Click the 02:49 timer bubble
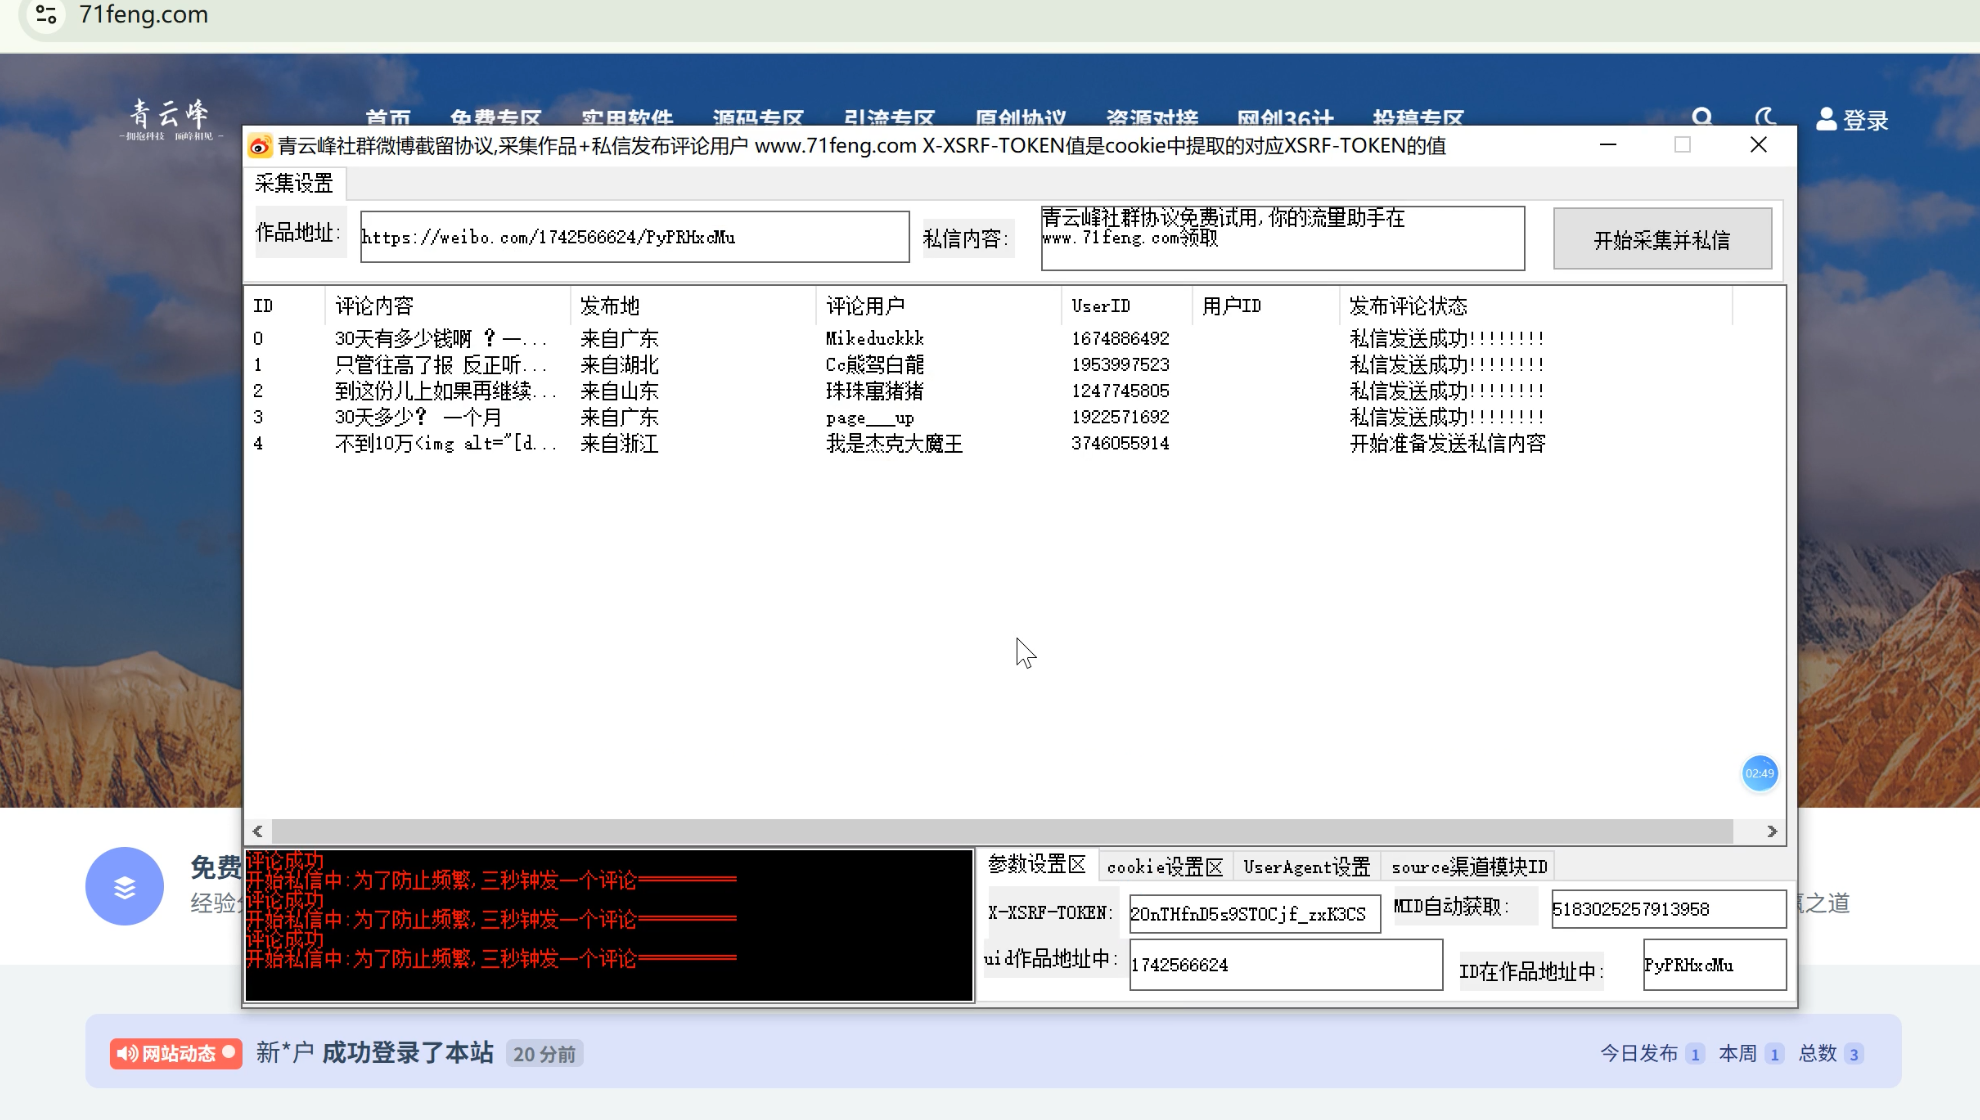This screenshot has height=1120, width=1980. (1759, 773)
